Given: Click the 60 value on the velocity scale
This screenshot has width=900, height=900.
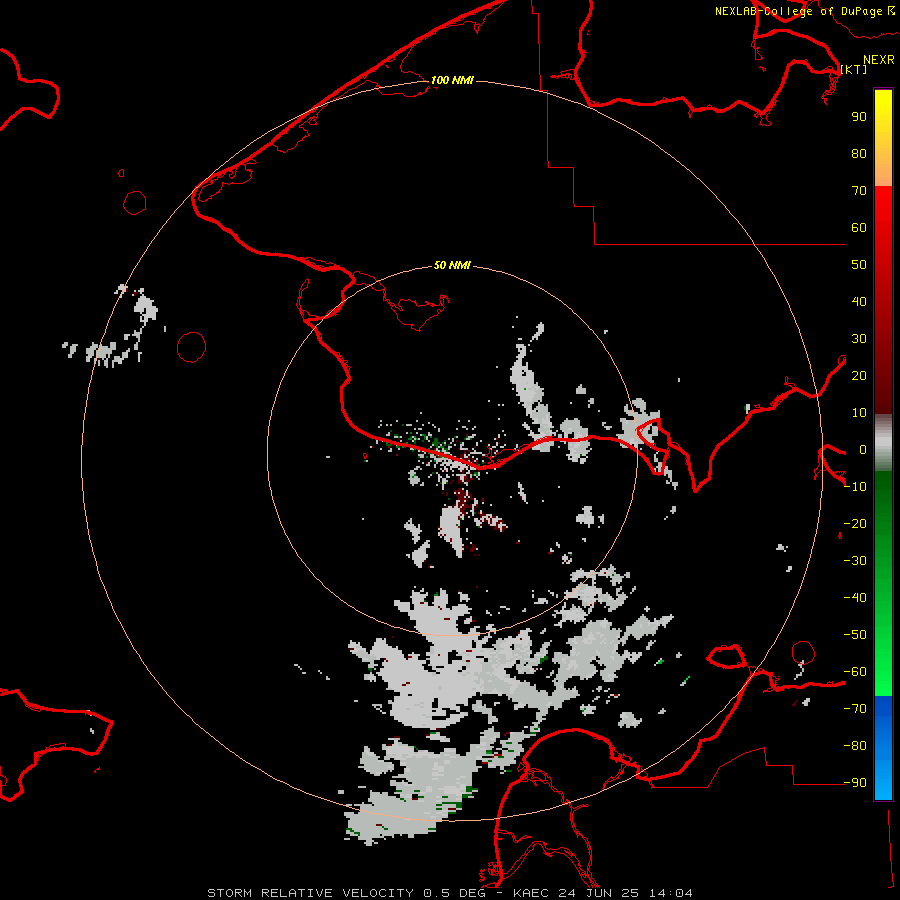Looking at the screenshot, I should pos(859,227).
